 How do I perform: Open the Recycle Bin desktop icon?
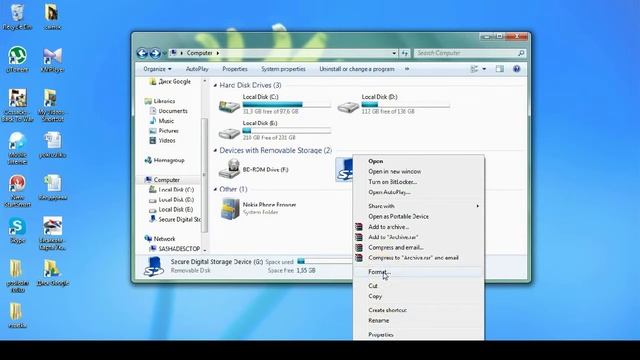click(17, 13)
